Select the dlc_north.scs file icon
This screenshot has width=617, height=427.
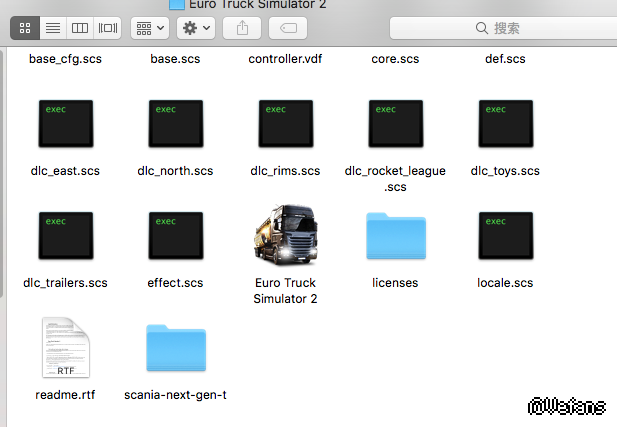pos(176,125)
